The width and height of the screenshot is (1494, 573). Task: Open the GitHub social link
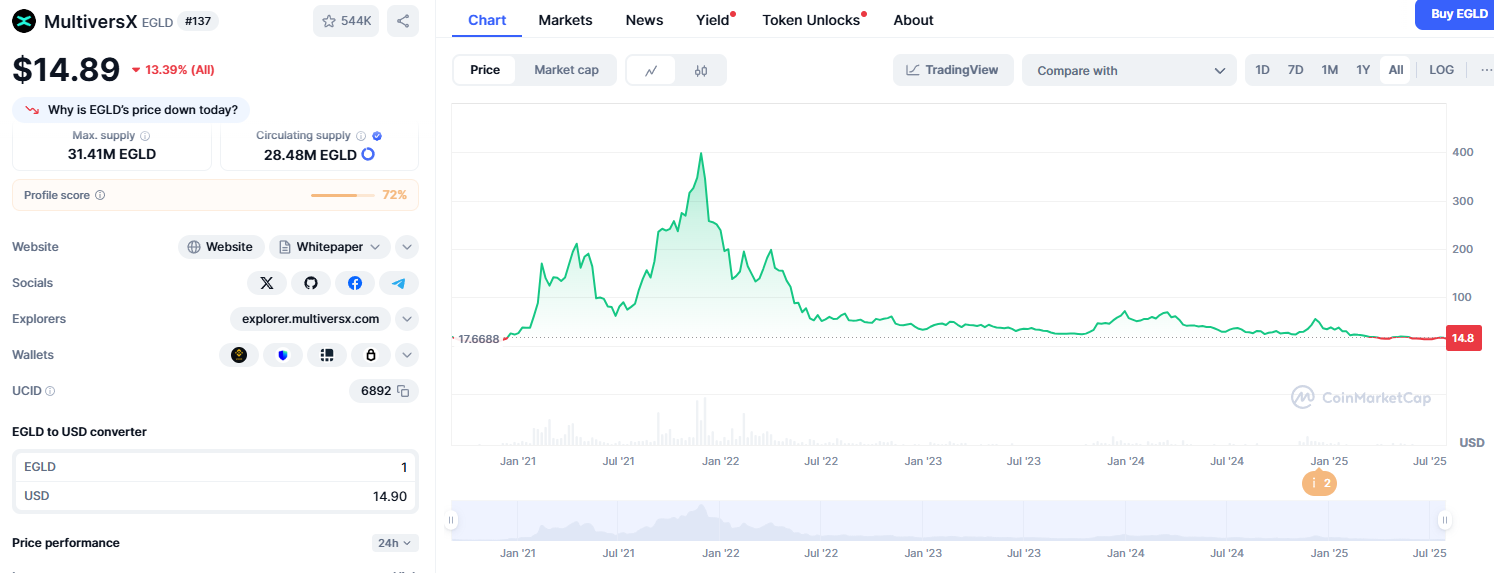[x=310, y=283]
